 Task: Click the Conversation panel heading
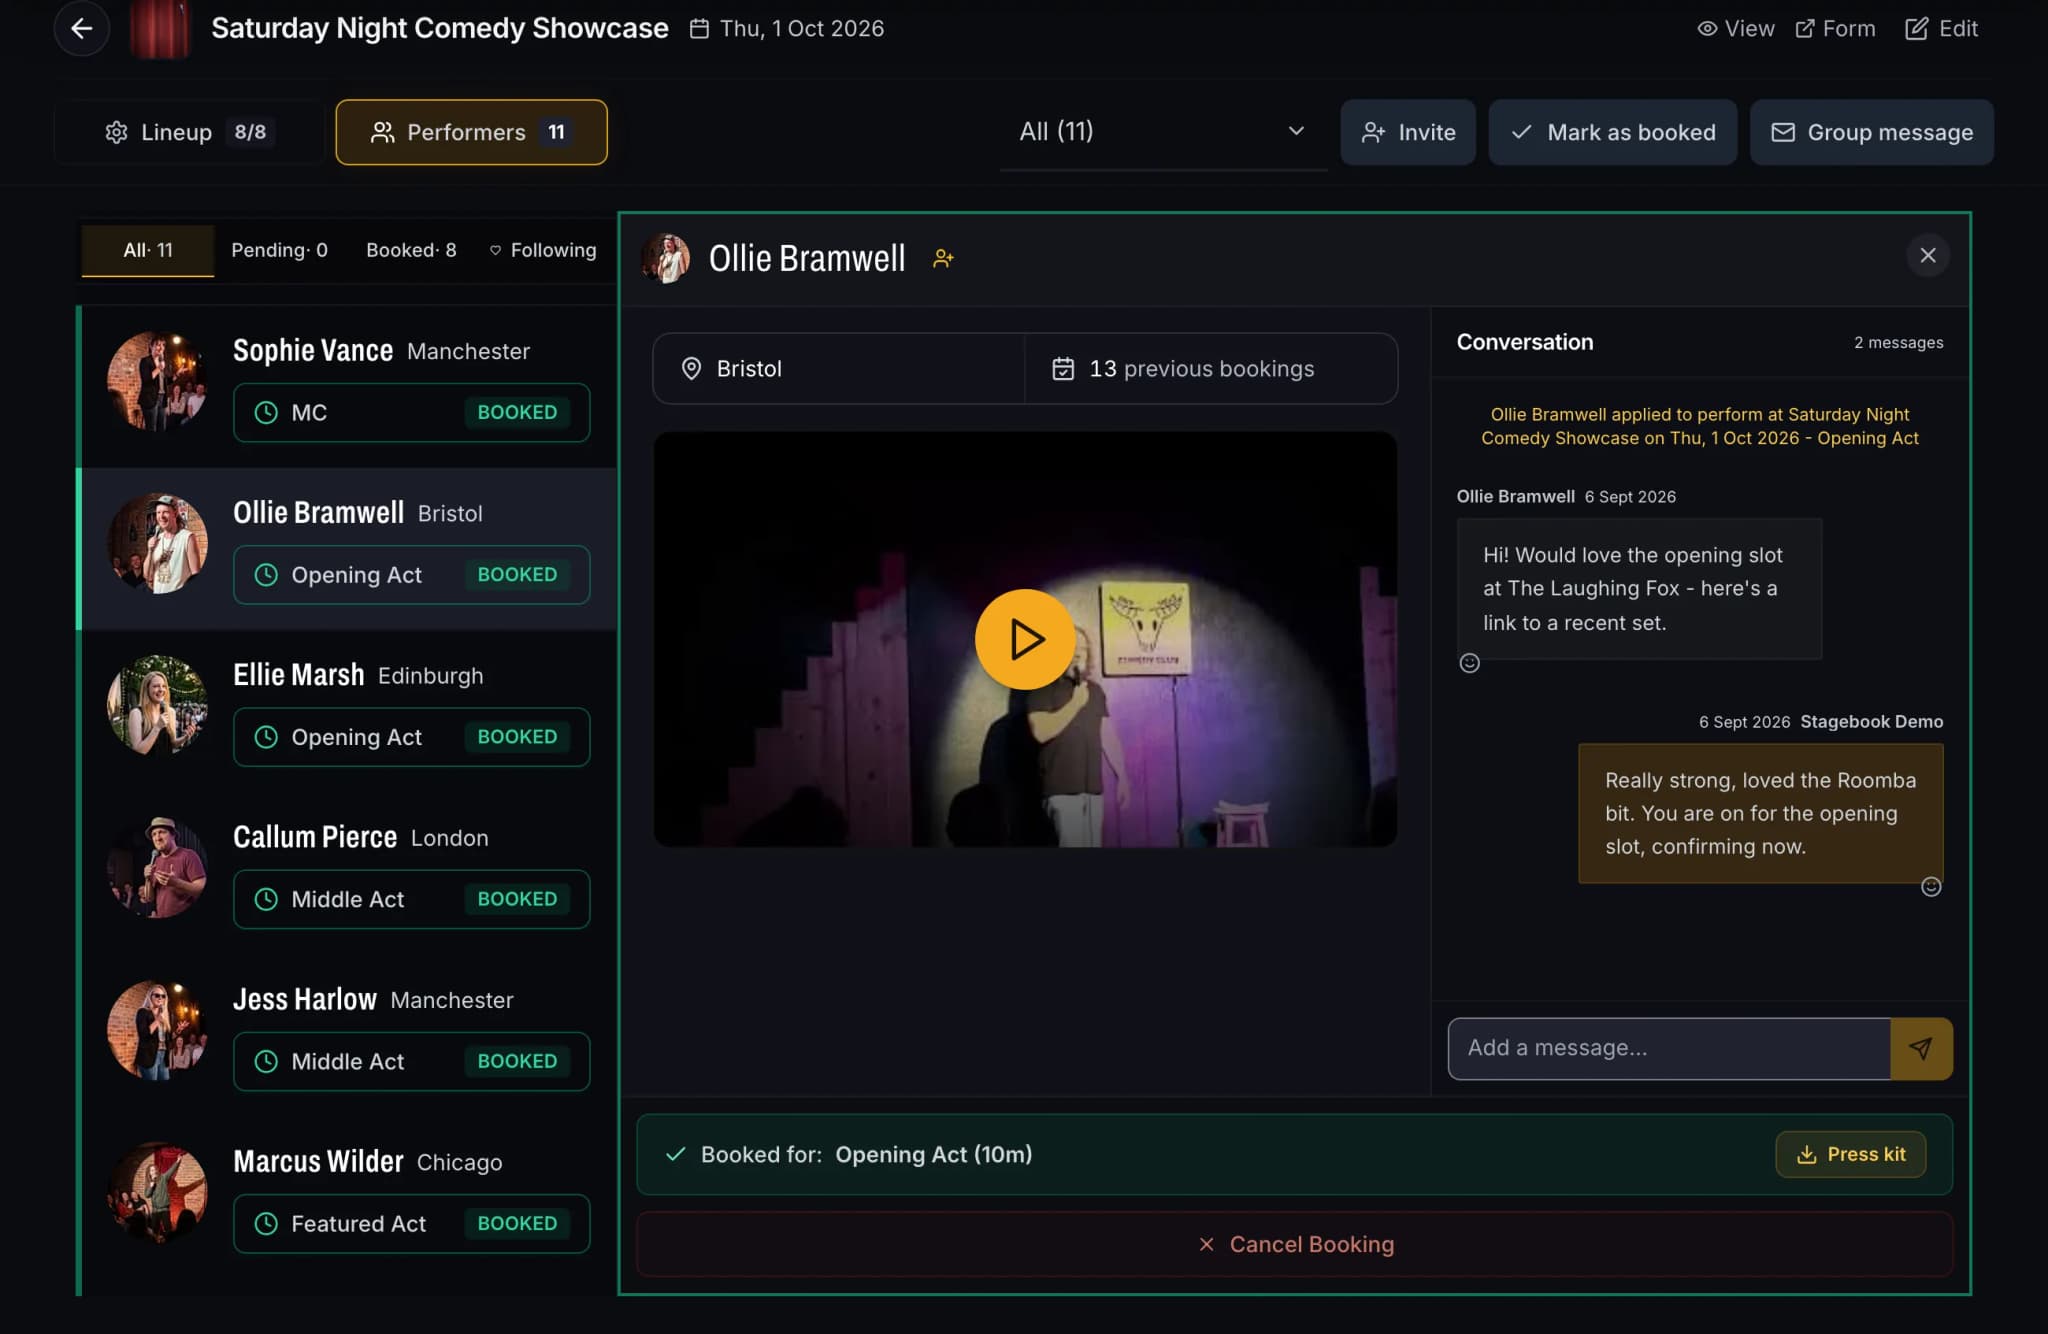(x=1525, y=342)
